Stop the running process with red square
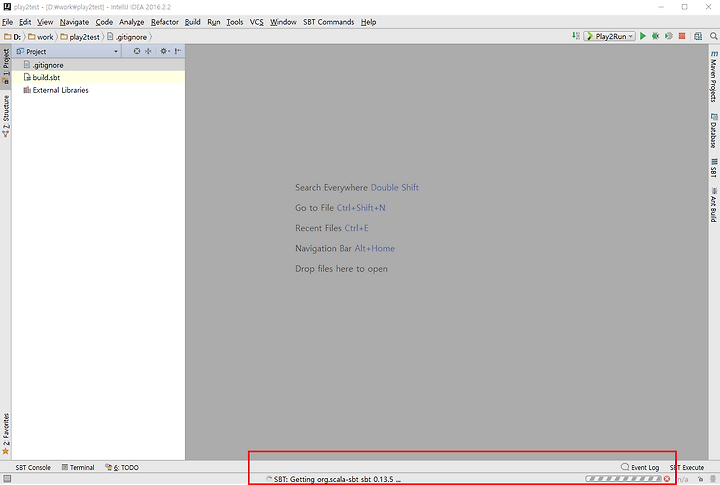The image size is (720, 485). 682,36
